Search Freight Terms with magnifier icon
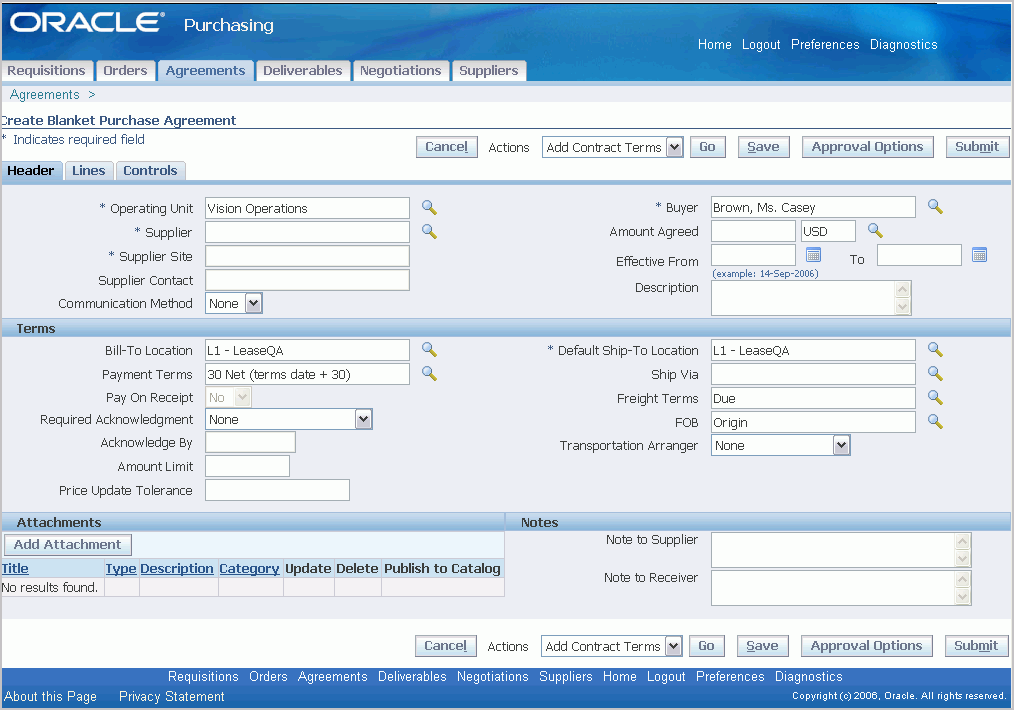This screenshot has height=710, width=1014. (x=935, y=397)
